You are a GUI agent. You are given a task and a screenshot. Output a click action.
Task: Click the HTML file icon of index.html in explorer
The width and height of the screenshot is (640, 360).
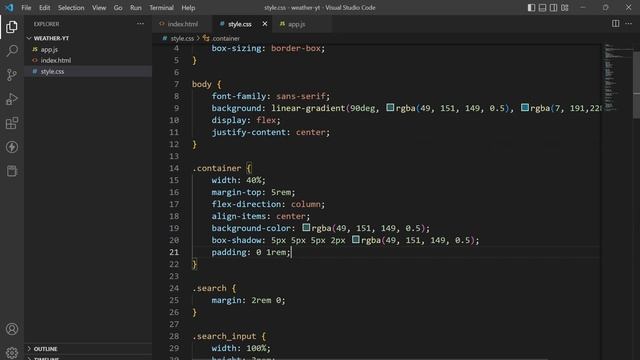tap(35, 60)
